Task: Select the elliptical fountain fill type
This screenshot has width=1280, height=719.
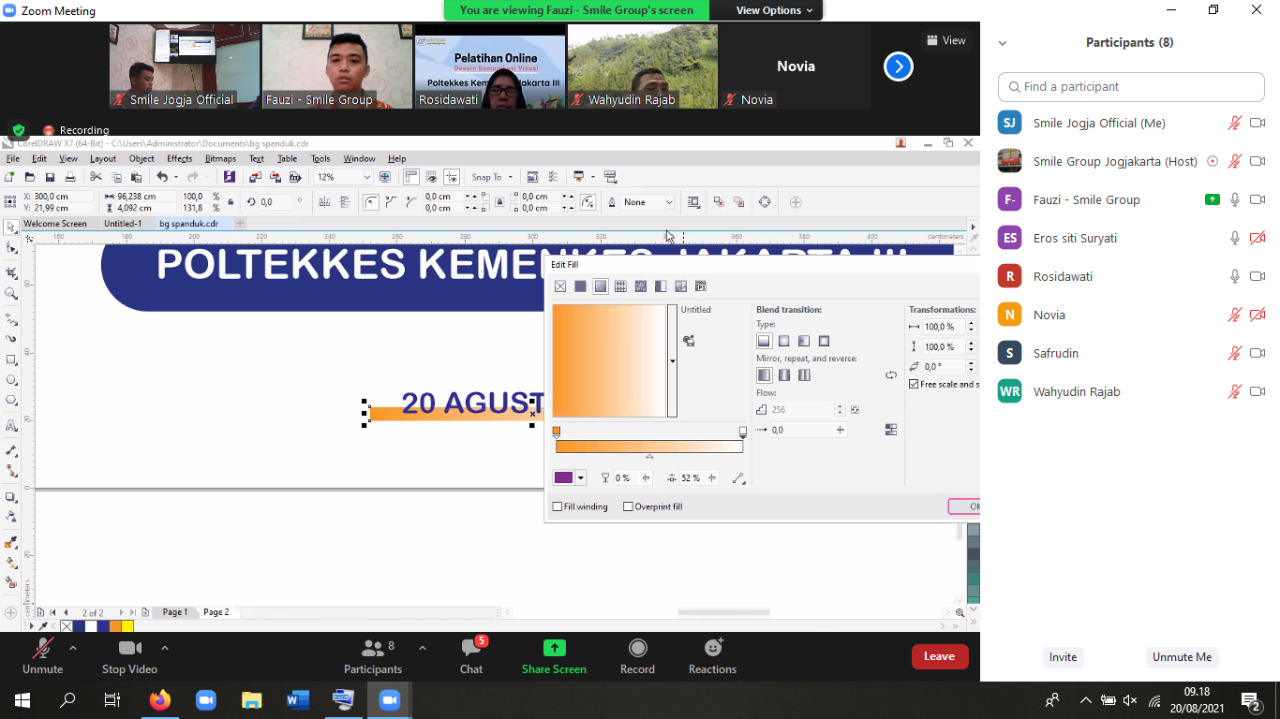Action: [784, 342]
